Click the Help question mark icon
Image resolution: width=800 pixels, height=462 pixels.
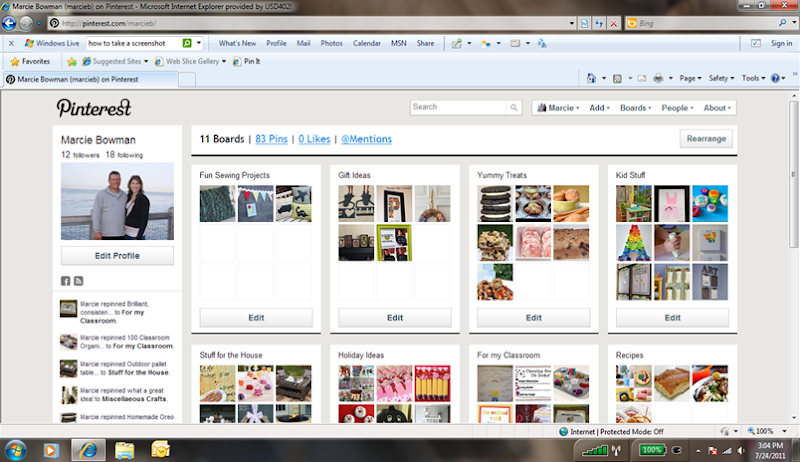[x=776, y=79]
